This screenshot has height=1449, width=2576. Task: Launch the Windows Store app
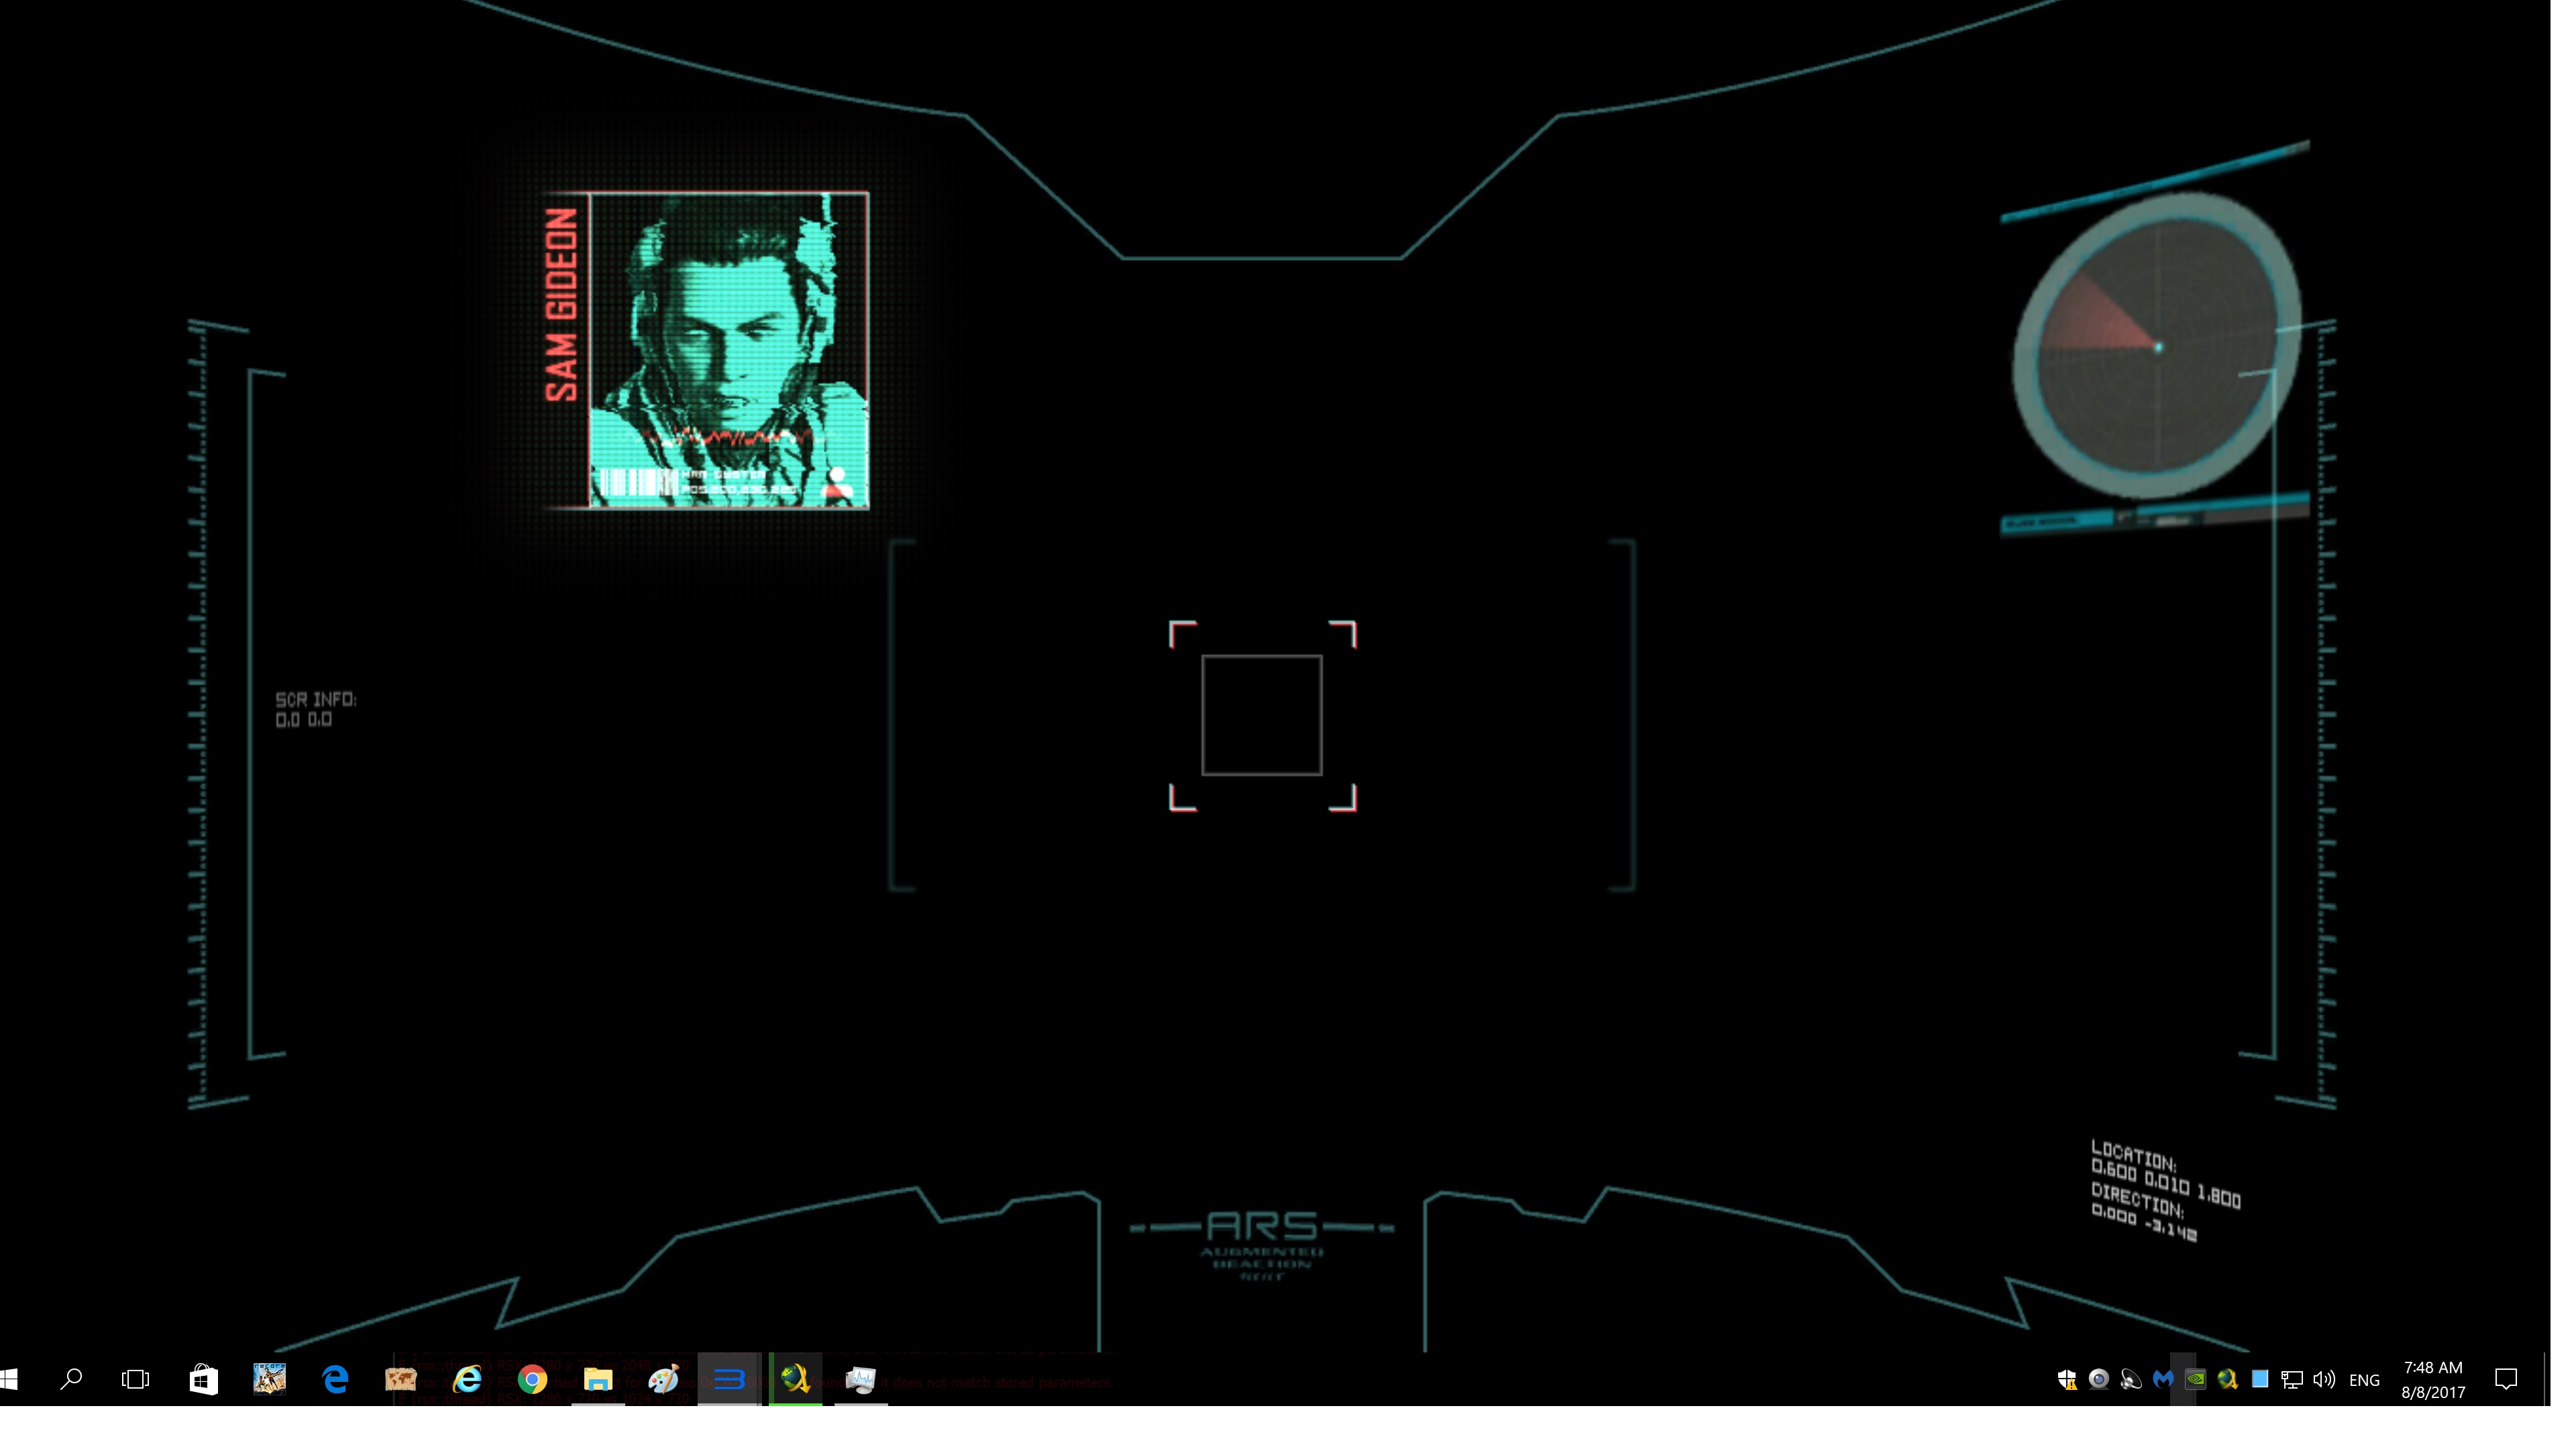203,1379
